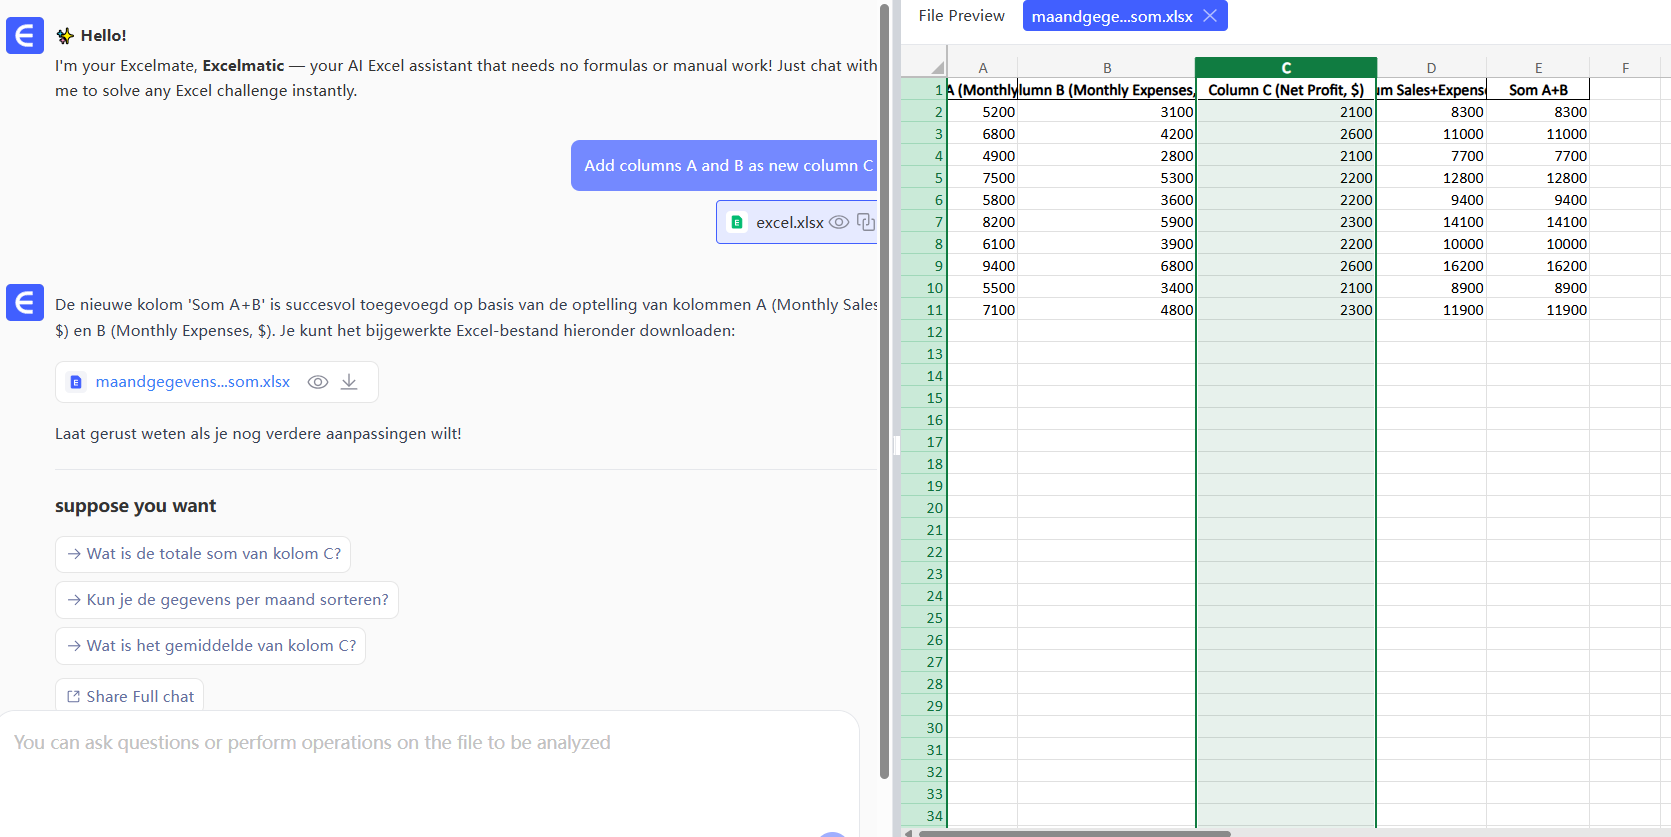Image resolution: width=1671 pixels, height=837 pixels.
Task: Choose 'Kun je de gegevens per maand sorteren?'
Action: [x=227, y=600]
